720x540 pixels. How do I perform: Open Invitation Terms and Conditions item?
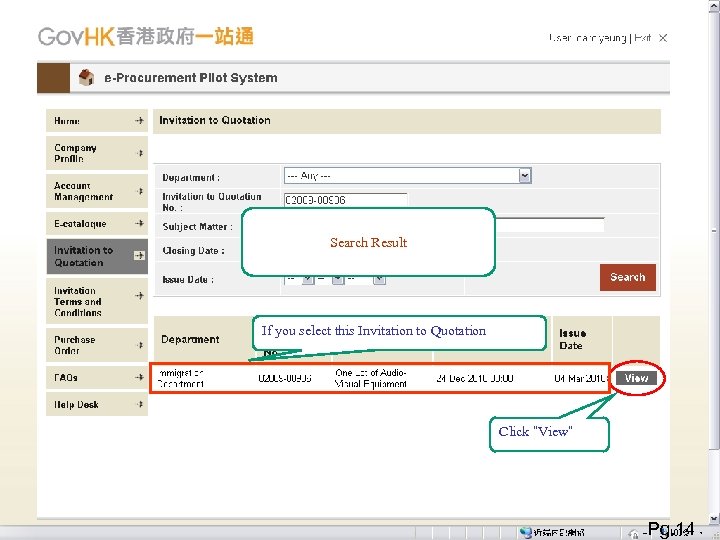tap(97, 301)
